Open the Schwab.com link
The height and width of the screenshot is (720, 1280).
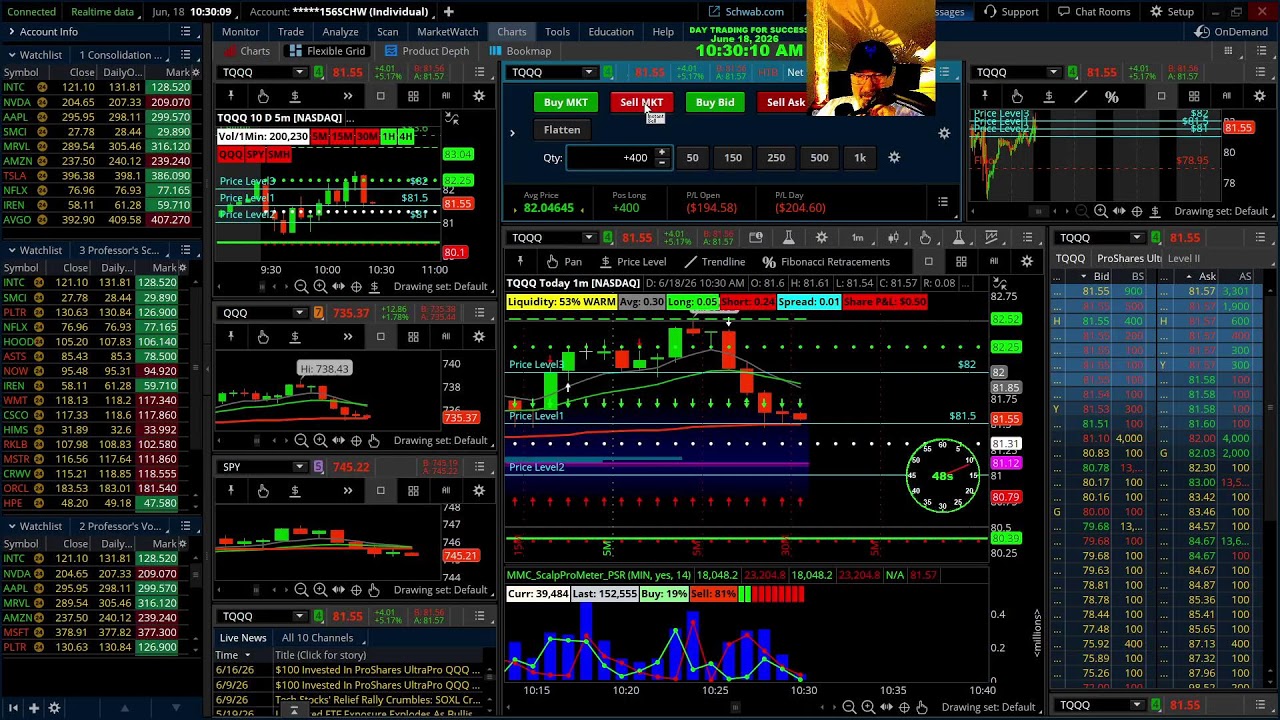746,12
